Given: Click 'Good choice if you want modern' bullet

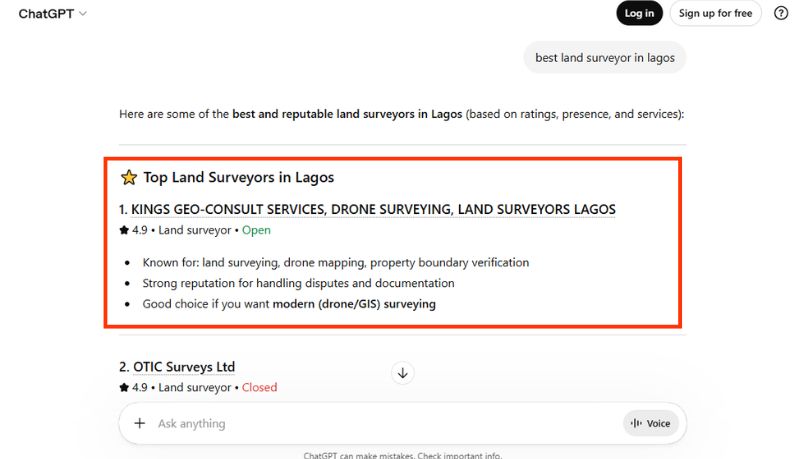Looking at the screenshot, I should coord(289,304).
